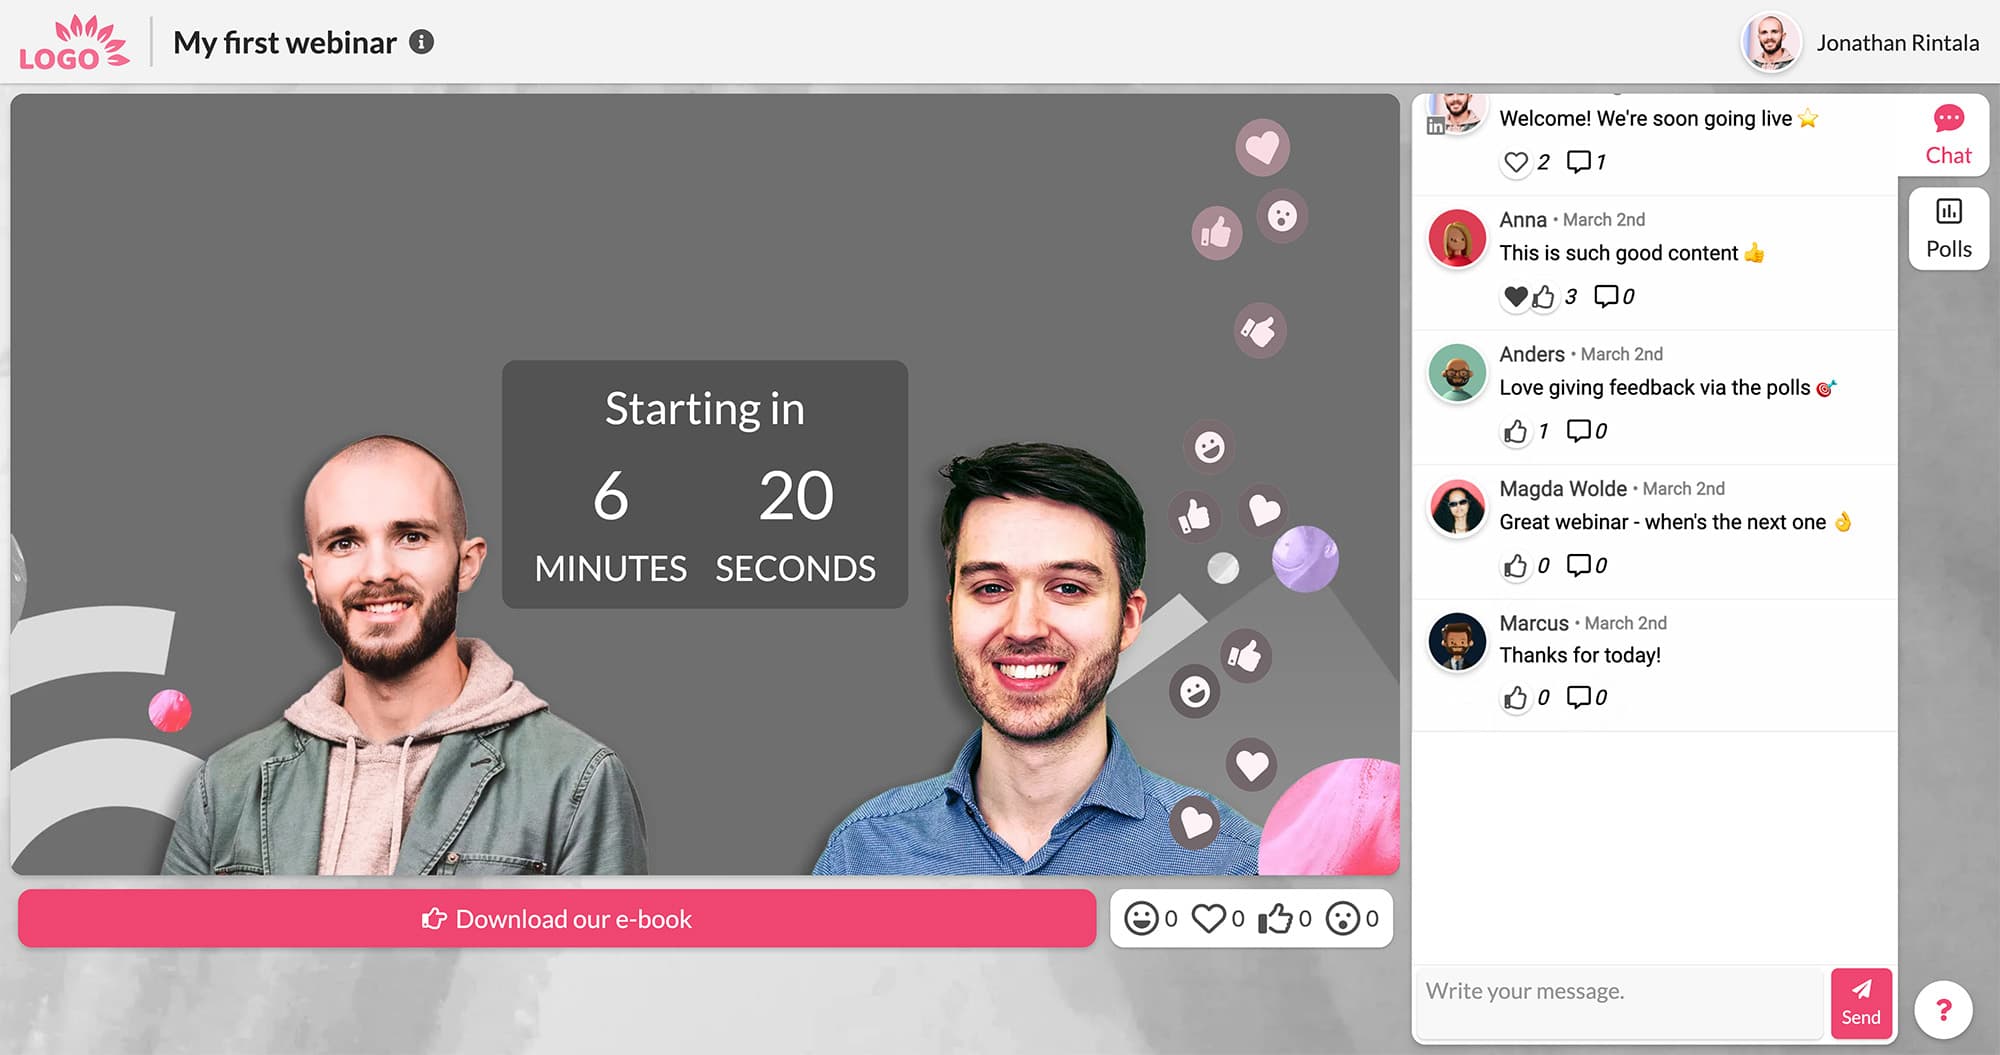Like the welcome message with heart

tap(1516, 162)
